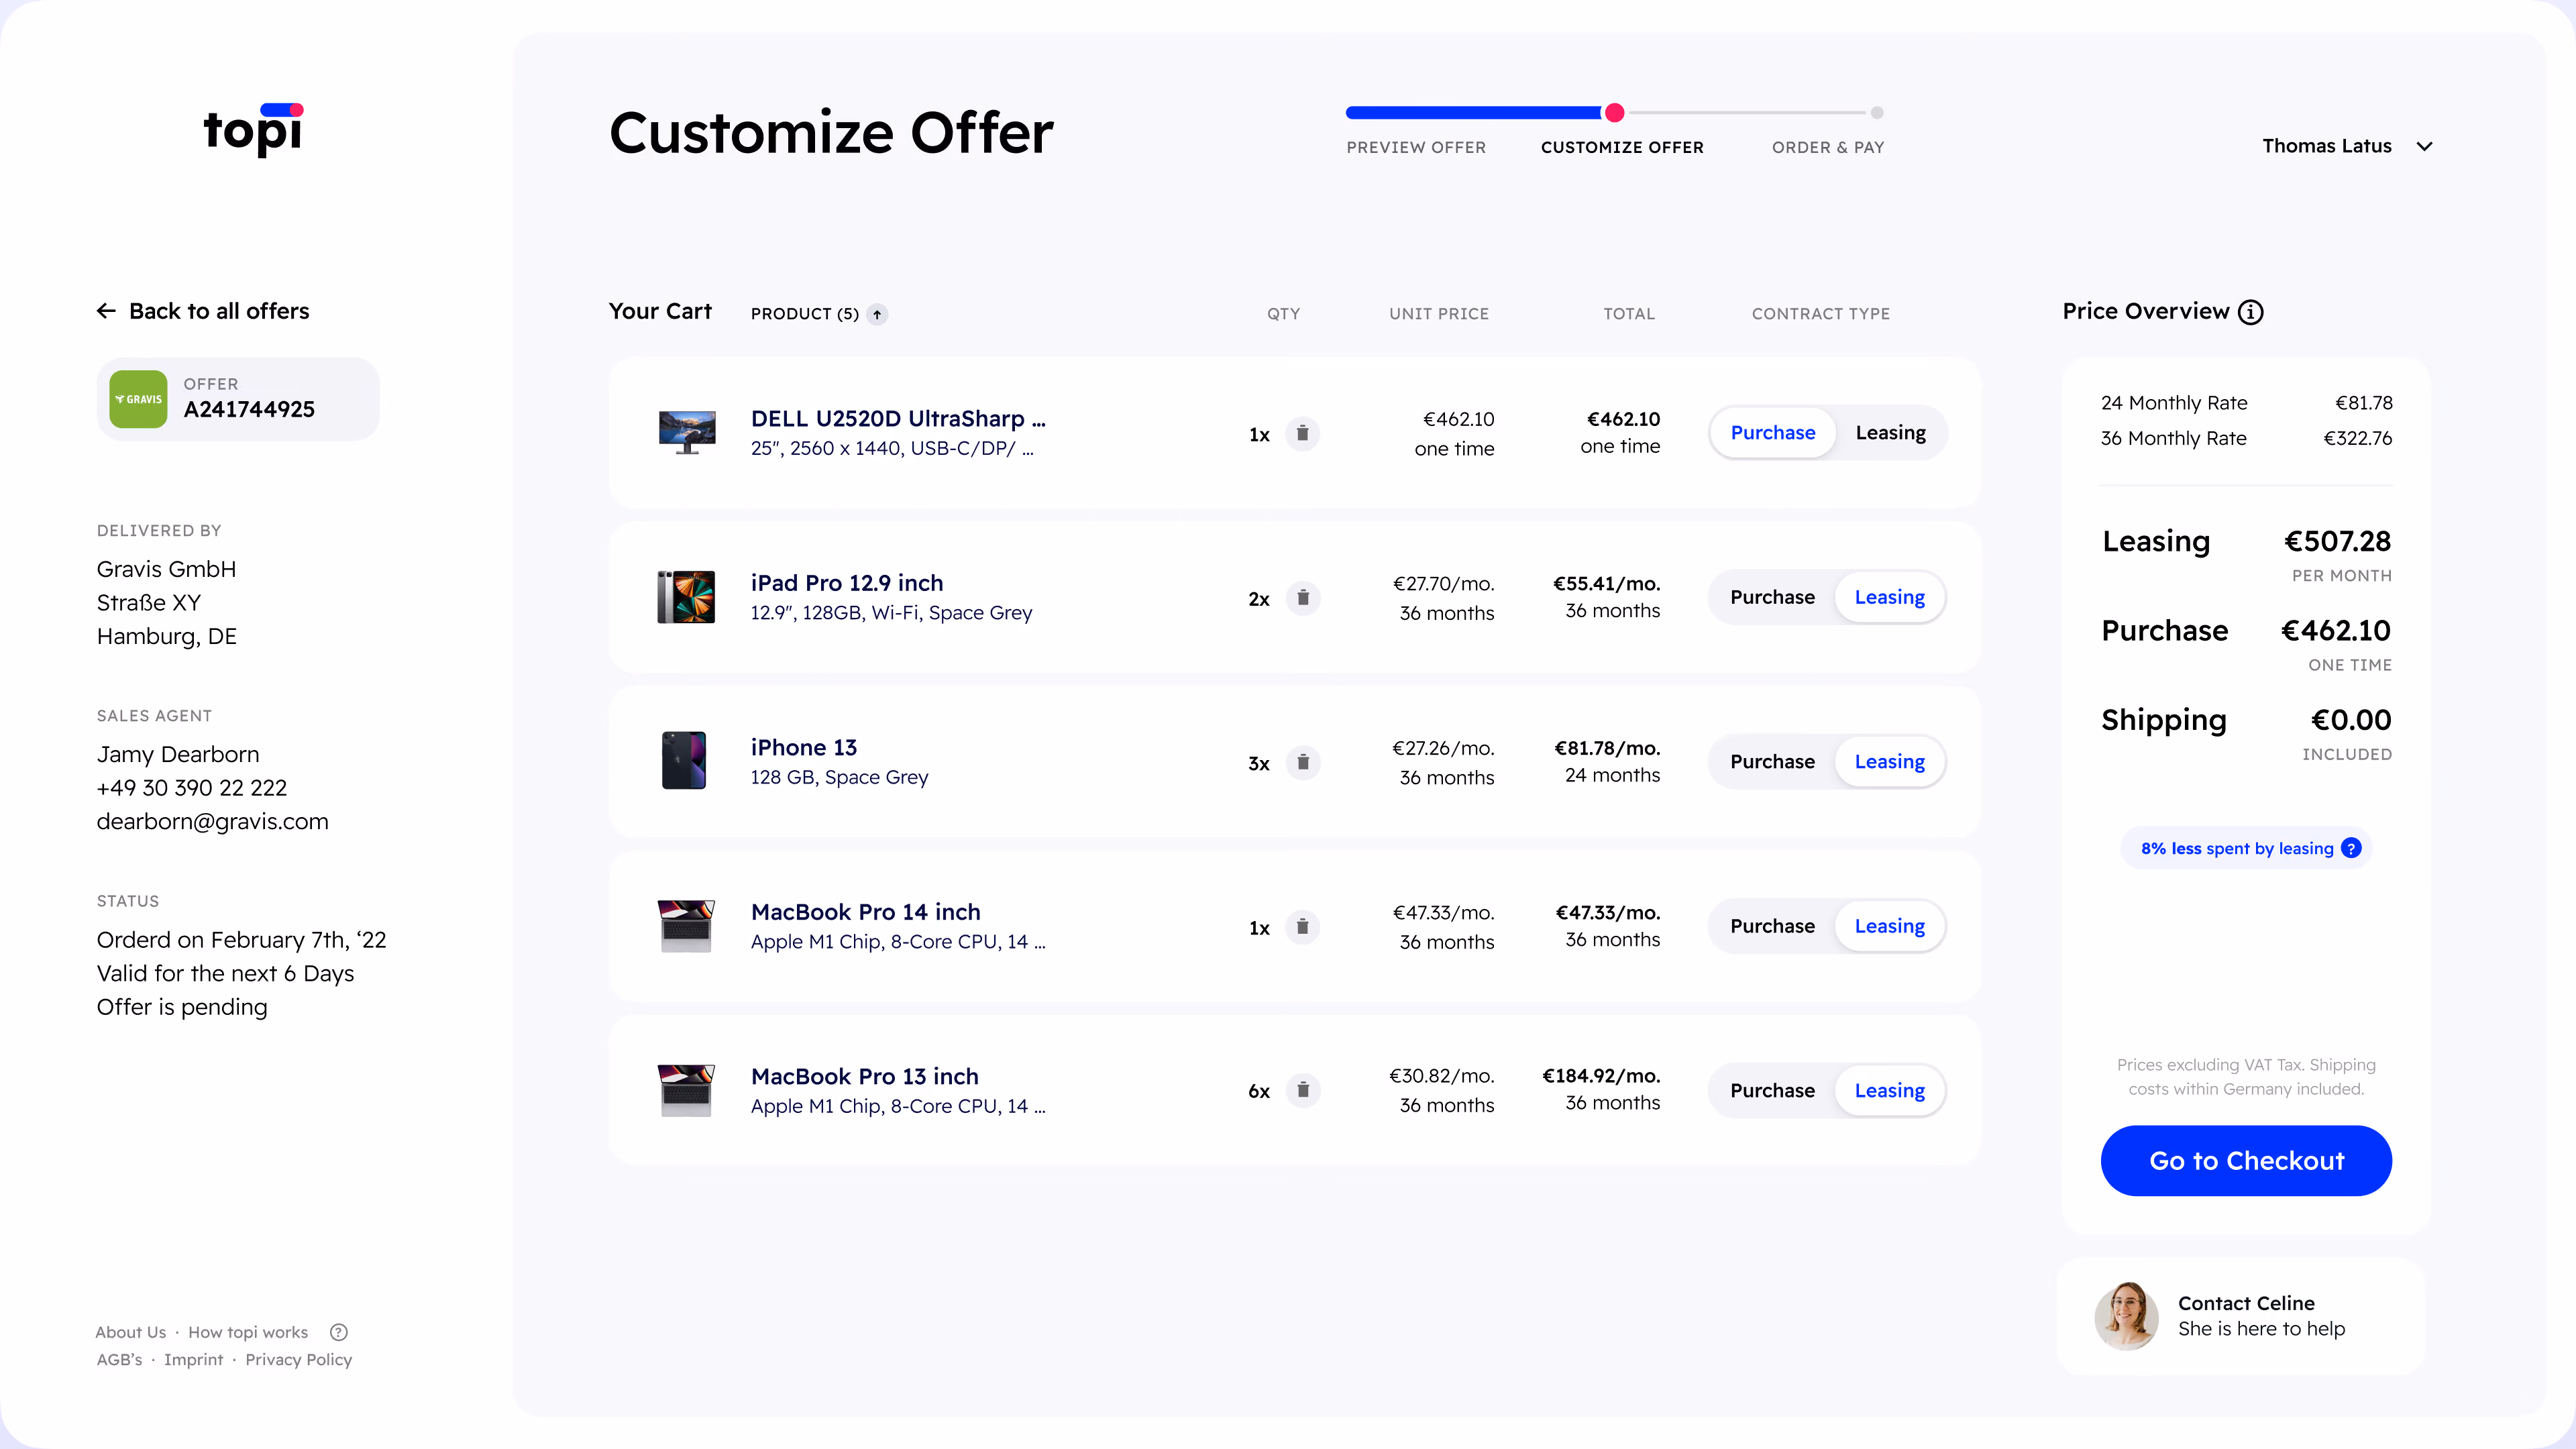Remove iPad Pro 12.9 inch from cart
Viewport: 2576px width, 1449px height.
point(1302,598)
